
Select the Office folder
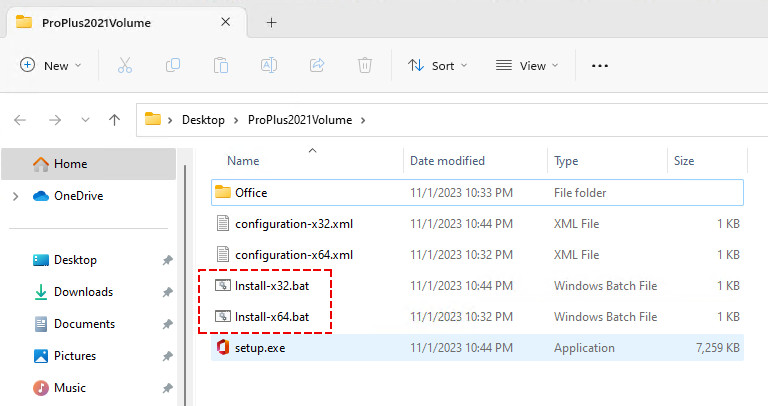click(477, 192)
